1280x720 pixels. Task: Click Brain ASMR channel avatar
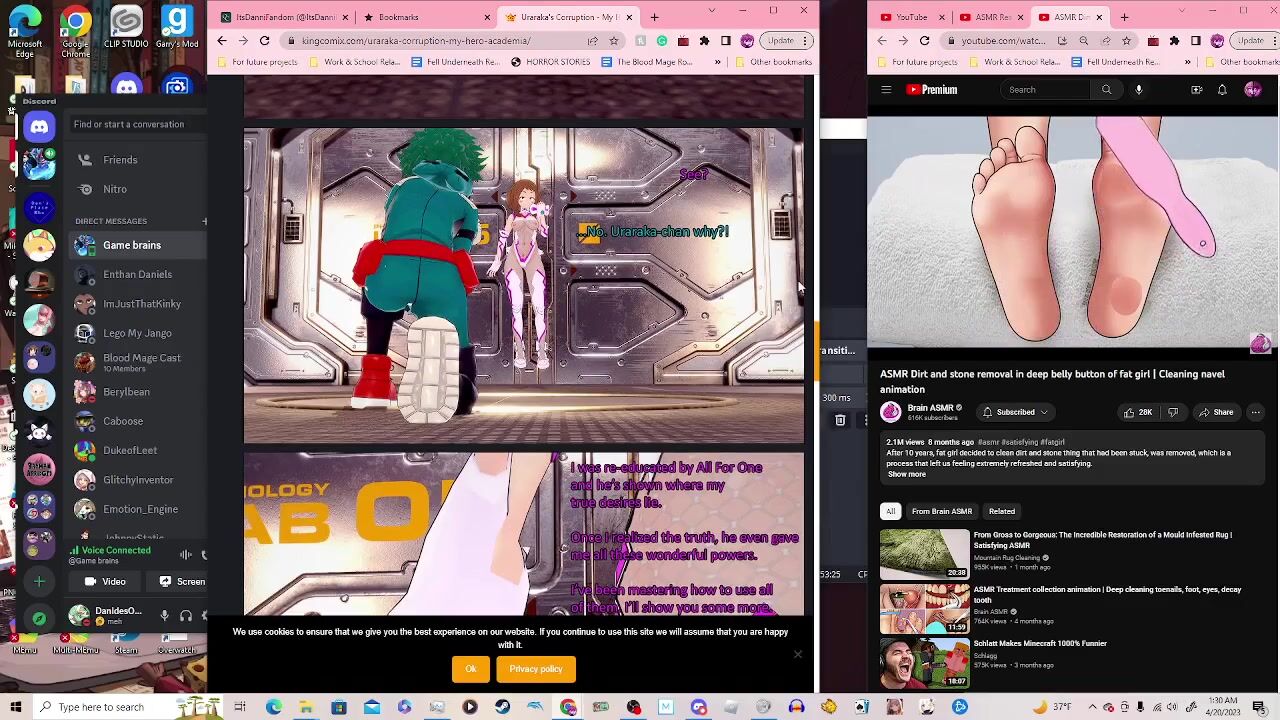(x=890, y=412)
